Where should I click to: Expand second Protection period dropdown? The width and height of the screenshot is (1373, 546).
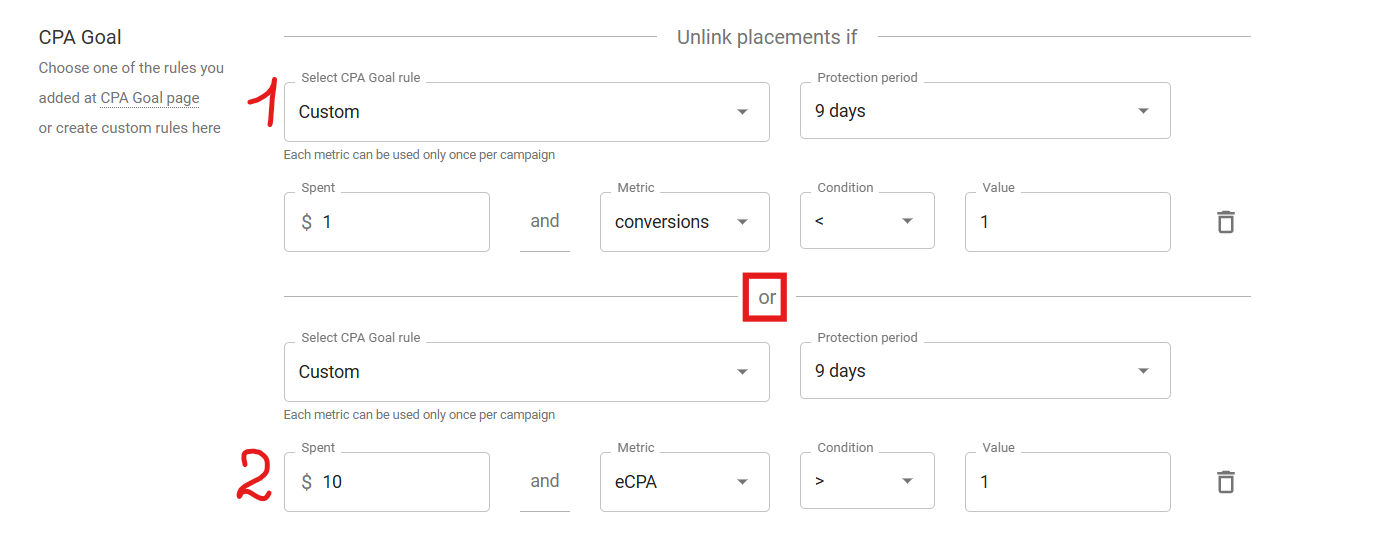click(x=984, y=371)
